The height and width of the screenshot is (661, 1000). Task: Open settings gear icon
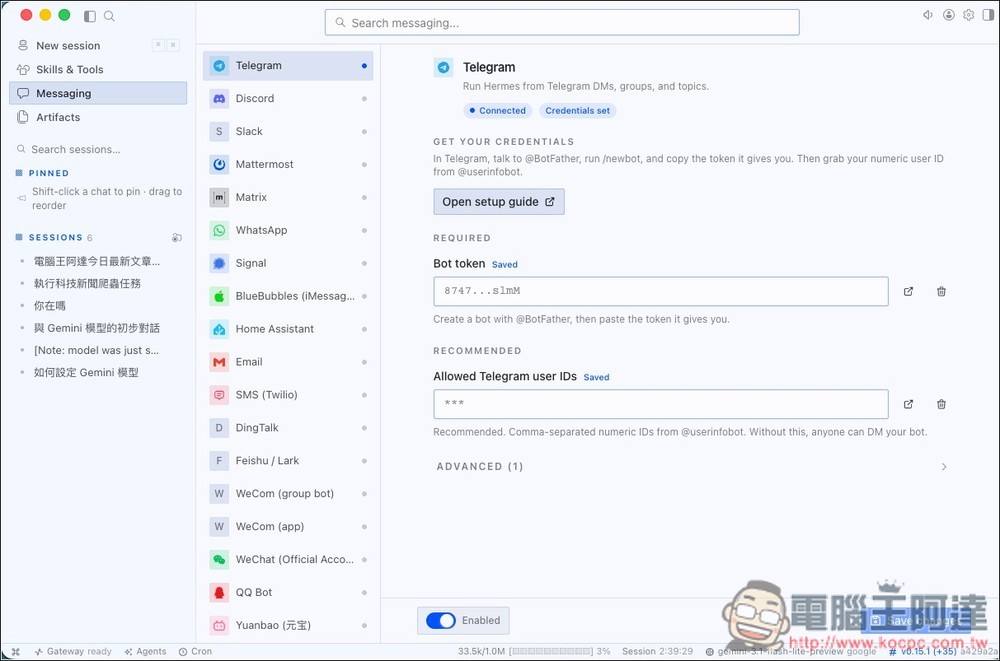pyautogui.click(x=969, y=15)
